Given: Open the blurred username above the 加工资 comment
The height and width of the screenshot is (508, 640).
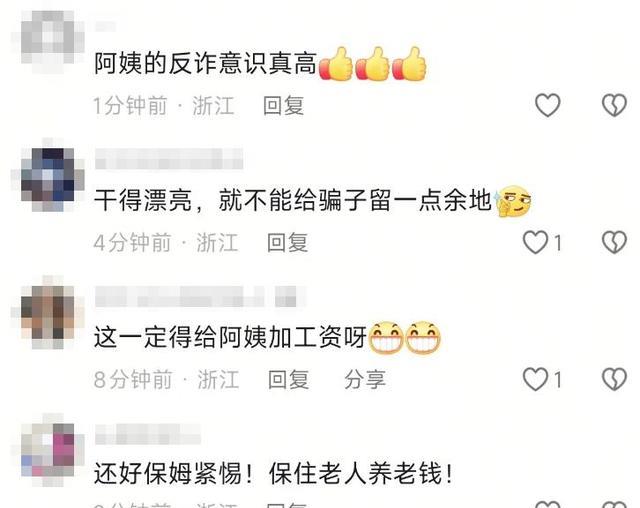Looking at the screenshot, I should (x=200, y=296).
